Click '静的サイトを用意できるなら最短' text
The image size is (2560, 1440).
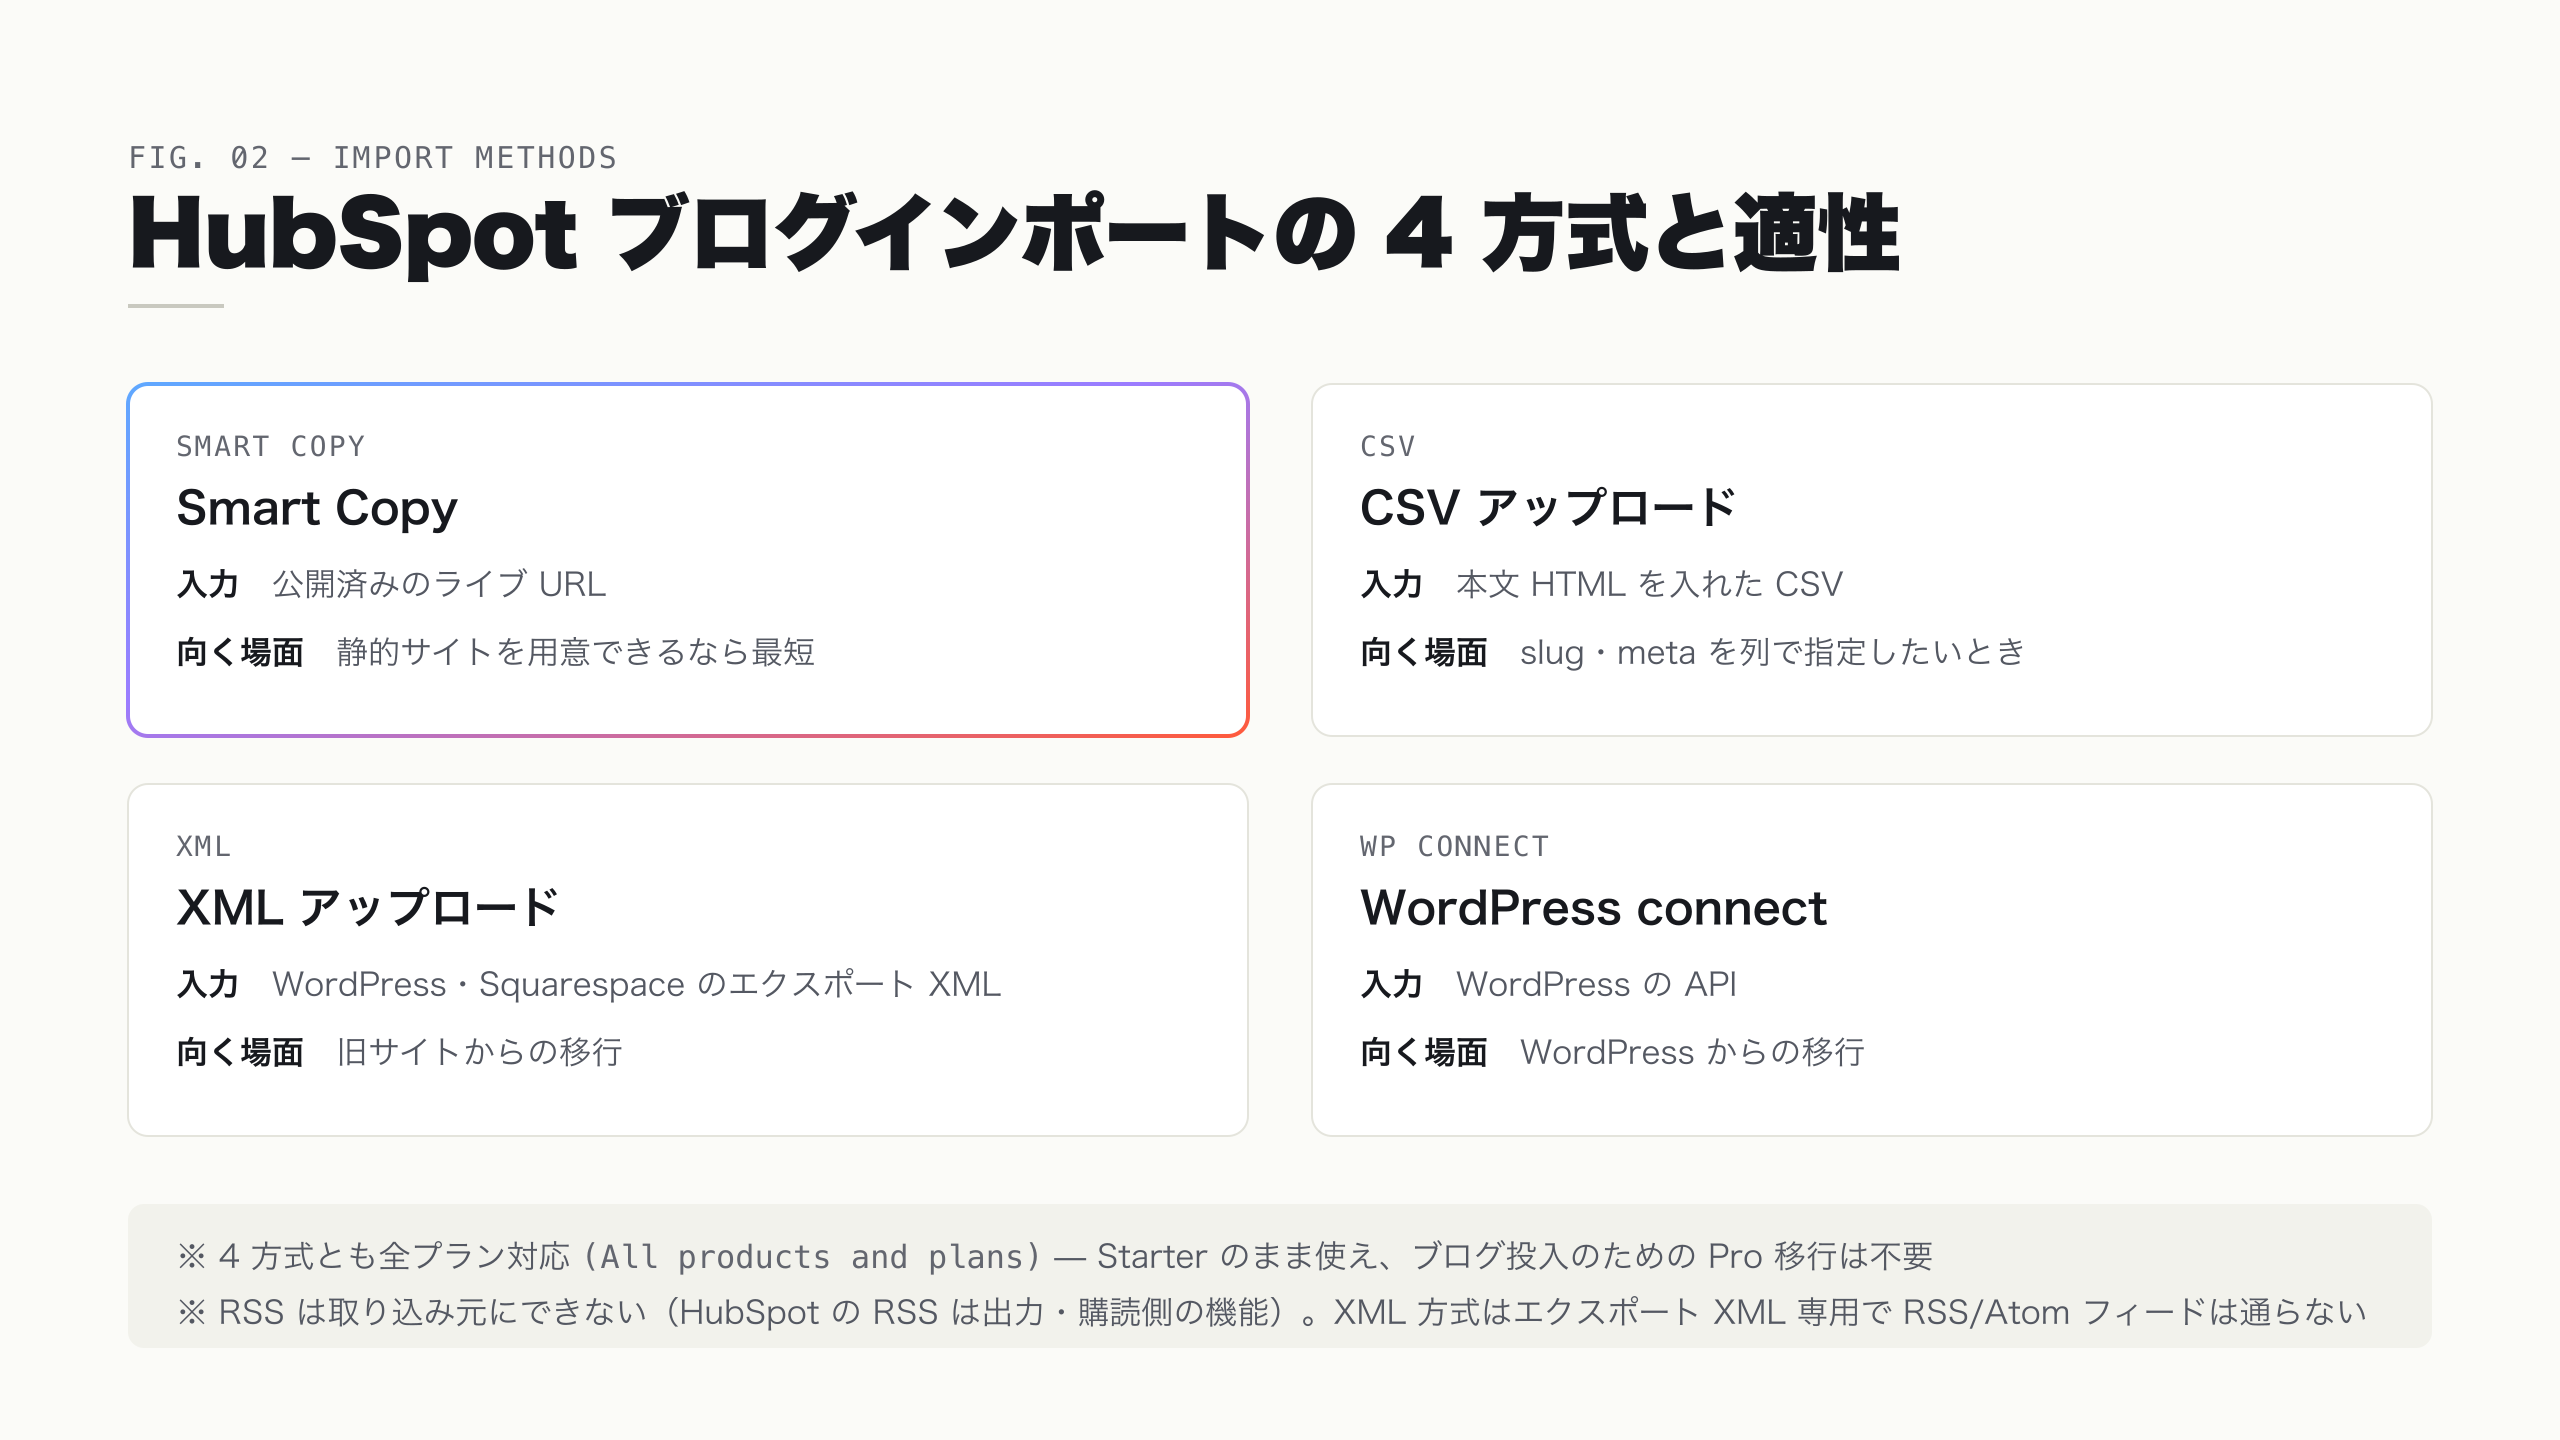click(576, 652)
